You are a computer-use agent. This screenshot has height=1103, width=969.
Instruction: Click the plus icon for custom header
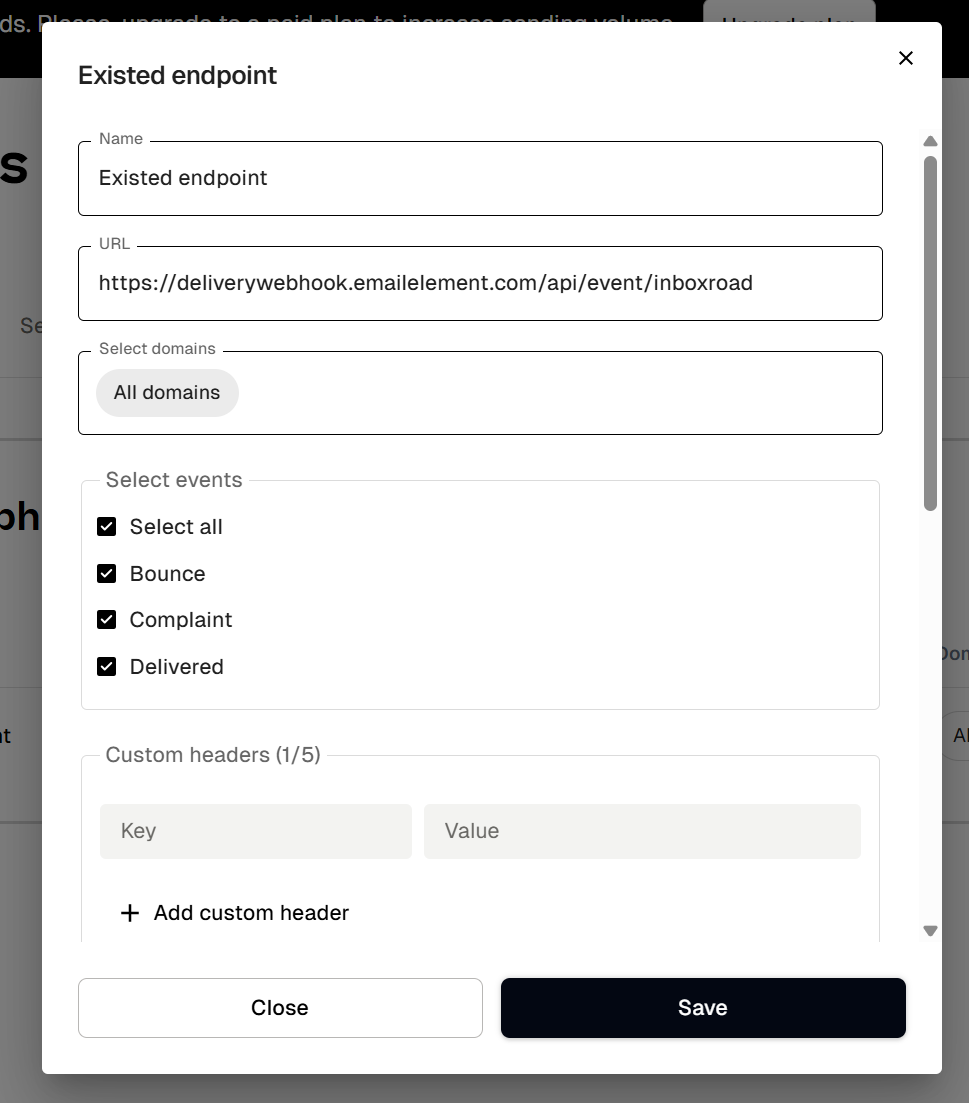(x=130, y=913)
